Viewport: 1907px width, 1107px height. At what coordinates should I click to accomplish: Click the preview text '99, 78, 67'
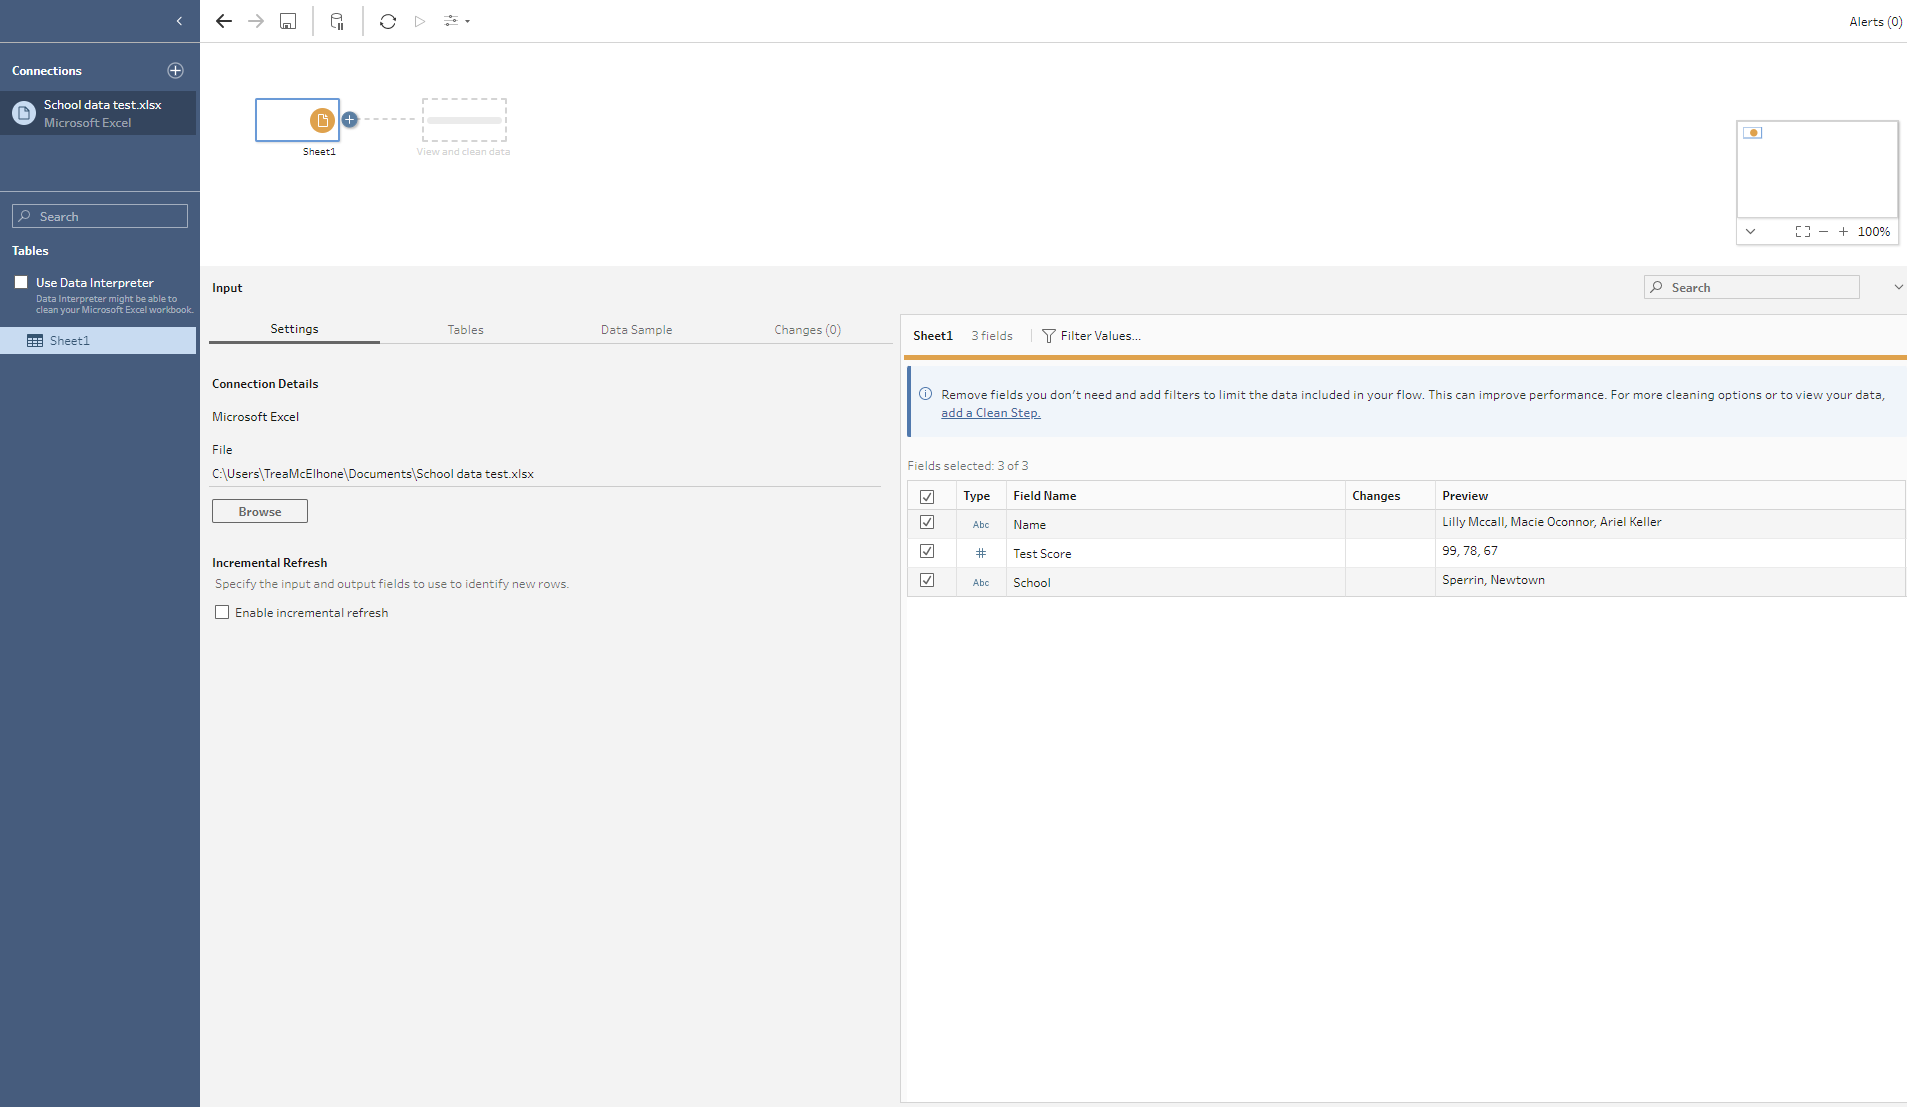click(x=1469, y=551)
